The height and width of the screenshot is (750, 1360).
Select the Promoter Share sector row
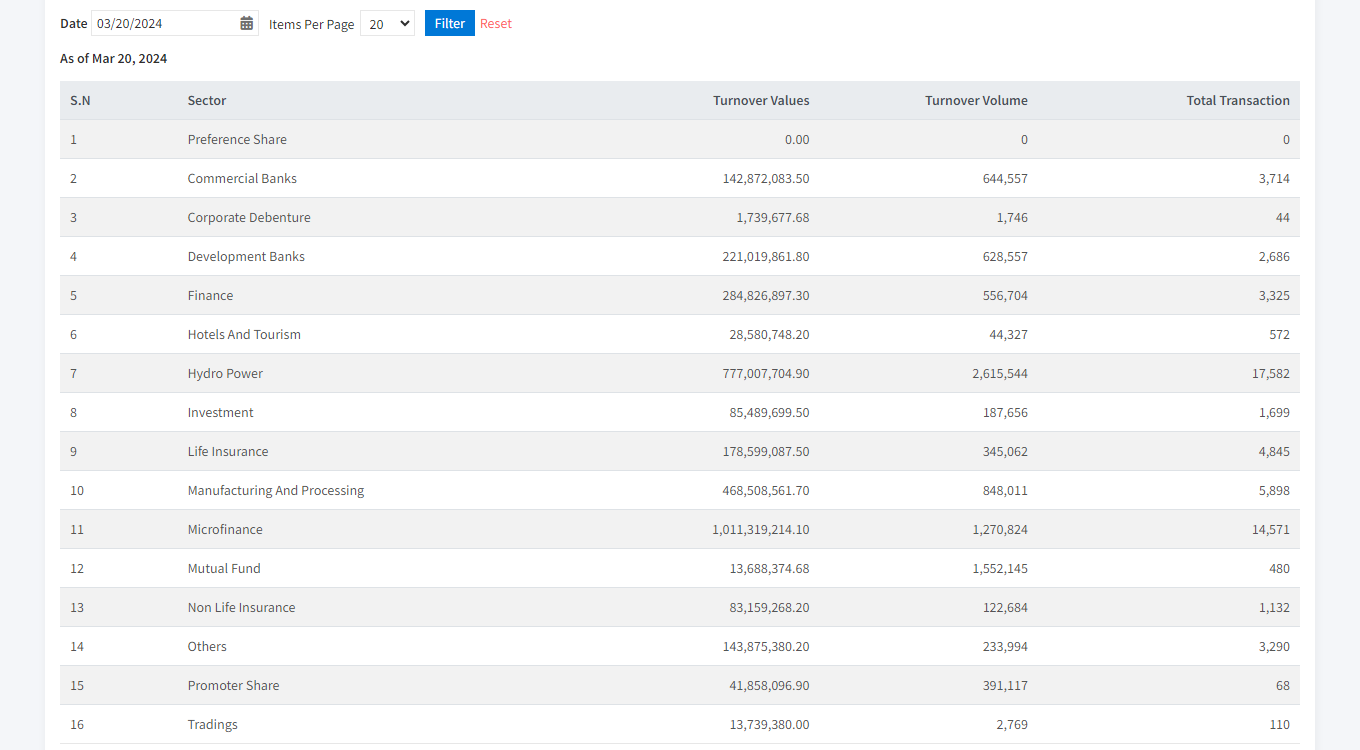coord(233,686)
